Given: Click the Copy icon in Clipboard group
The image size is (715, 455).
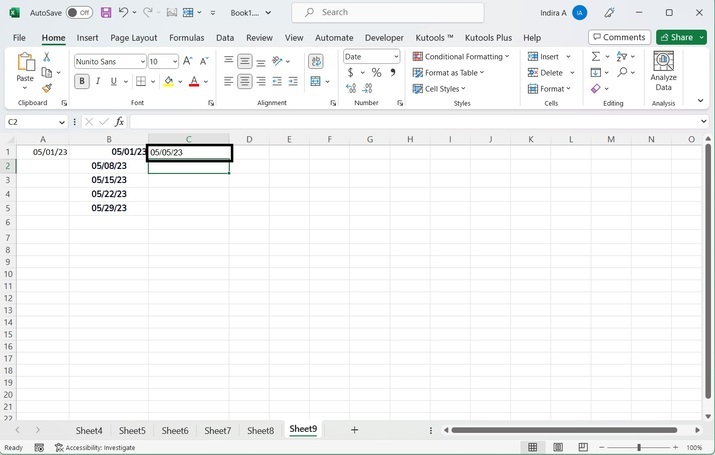Looking at the screenshot, I should [x=47, y=72].
